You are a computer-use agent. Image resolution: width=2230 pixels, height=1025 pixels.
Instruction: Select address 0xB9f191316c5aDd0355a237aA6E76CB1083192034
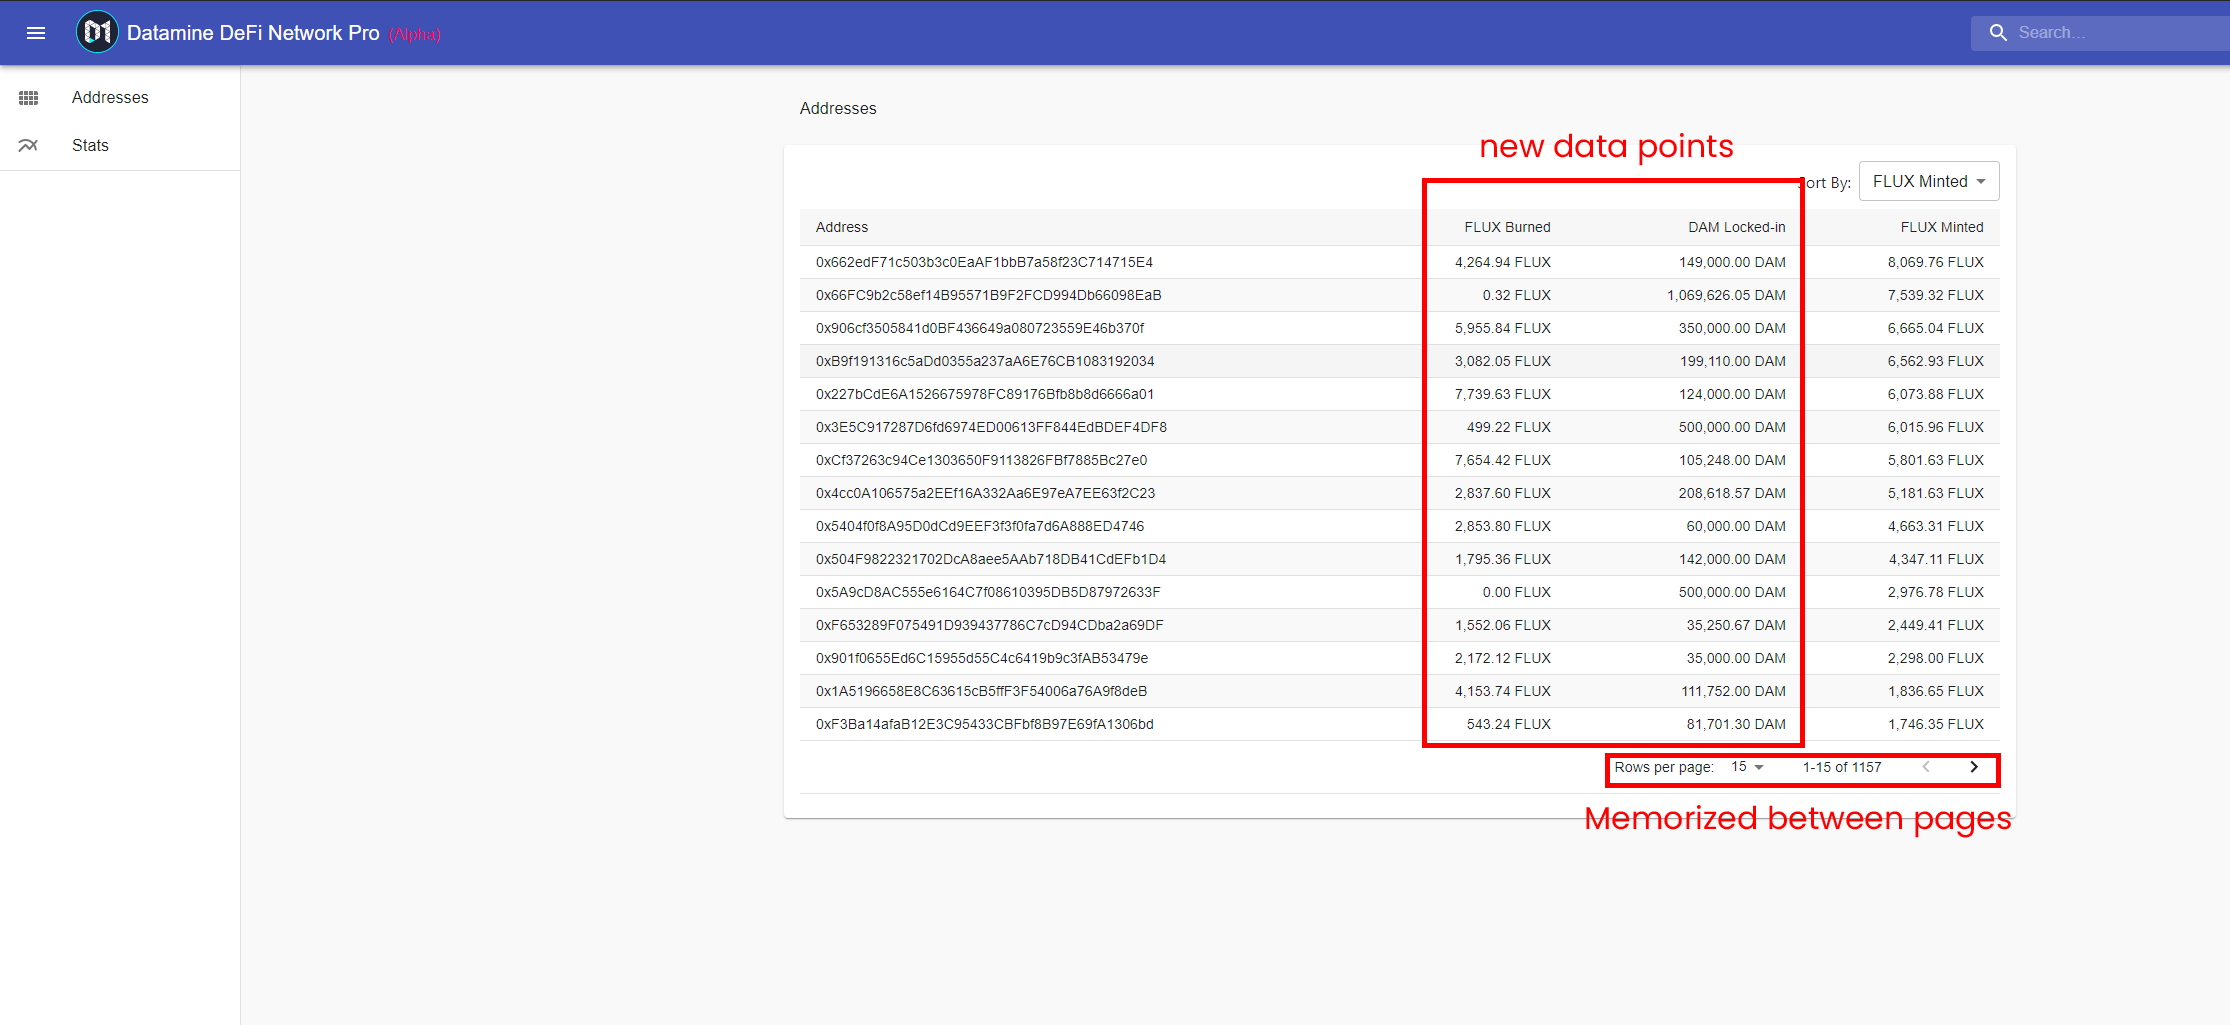985,361
